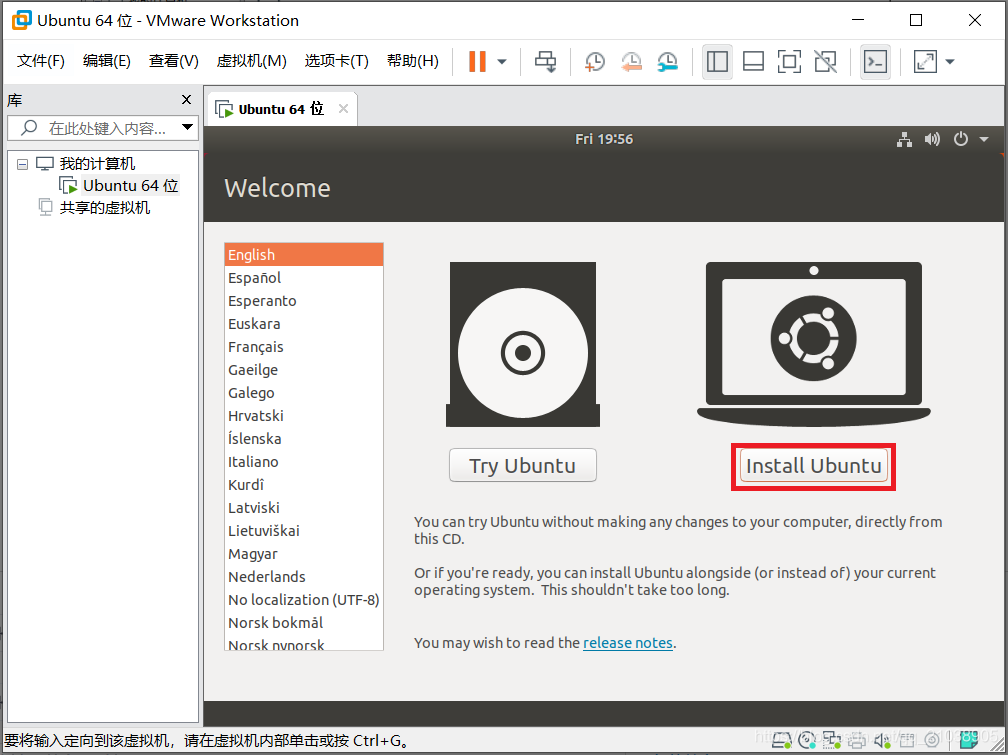Select Galego in the language list

pyautogui.click(x=303, y=393)
